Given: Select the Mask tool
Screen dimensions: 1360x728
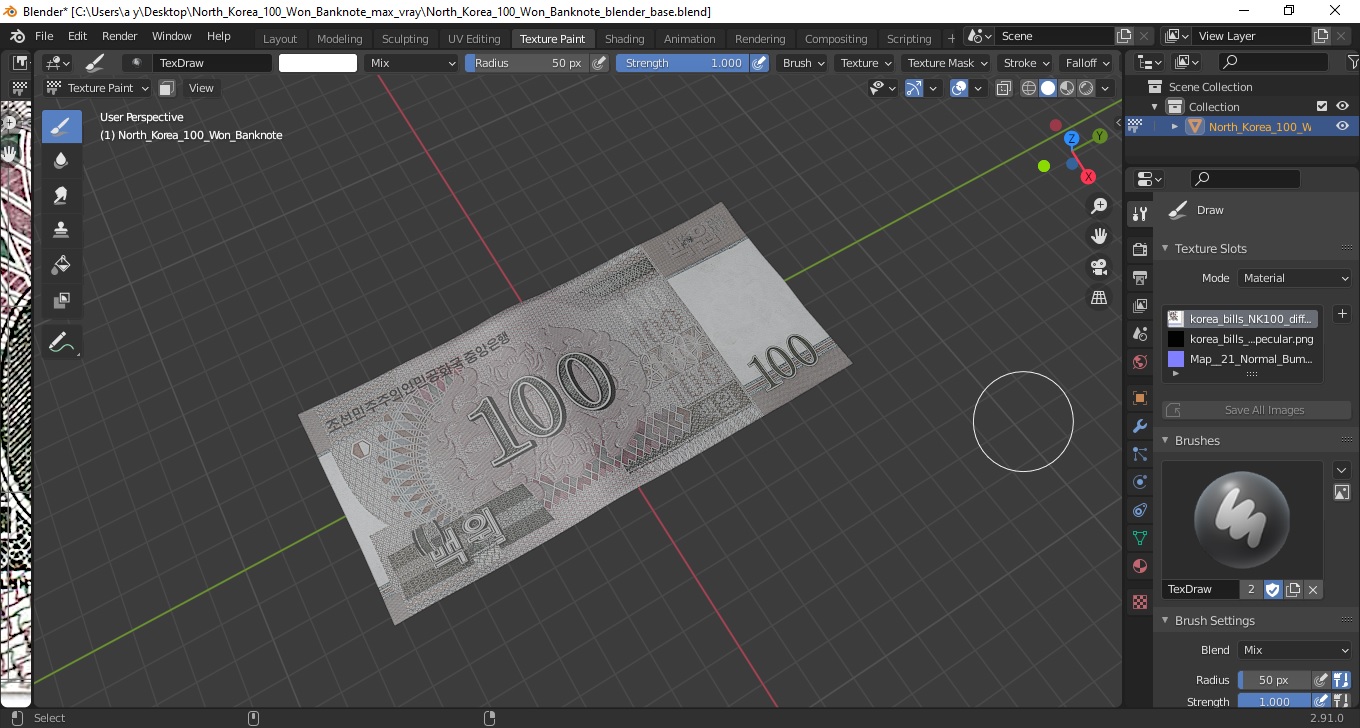Looking at the screenshot, I should 61,300.
